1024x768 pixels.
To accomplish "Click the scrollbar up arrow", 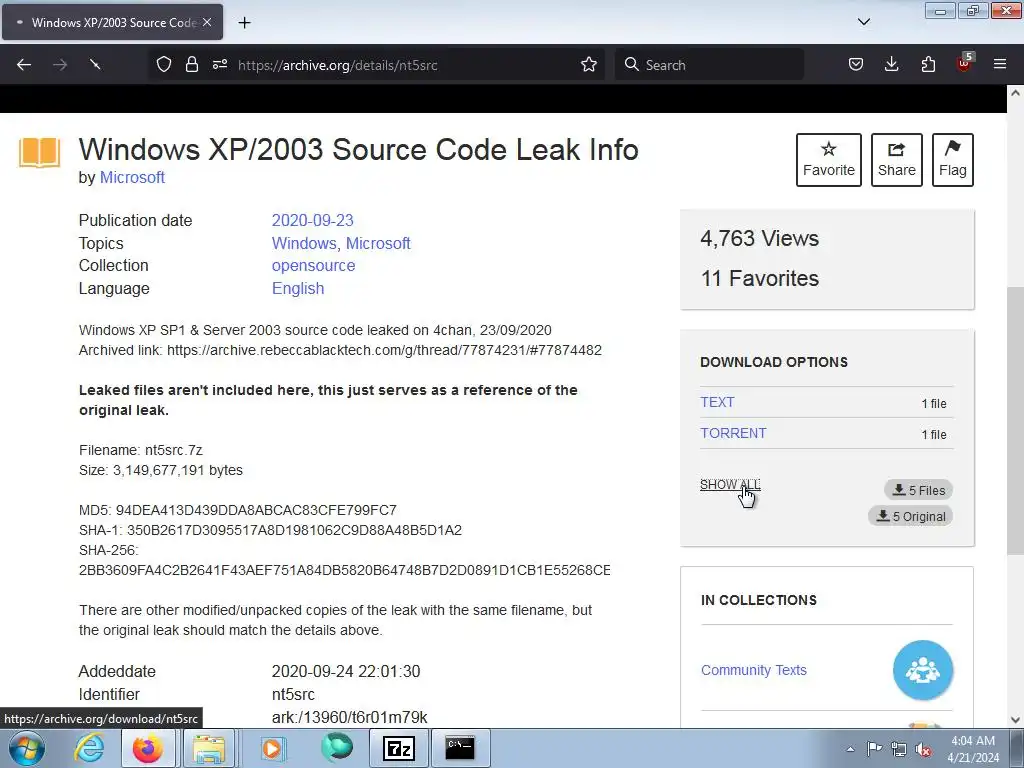I will 1015,93.
